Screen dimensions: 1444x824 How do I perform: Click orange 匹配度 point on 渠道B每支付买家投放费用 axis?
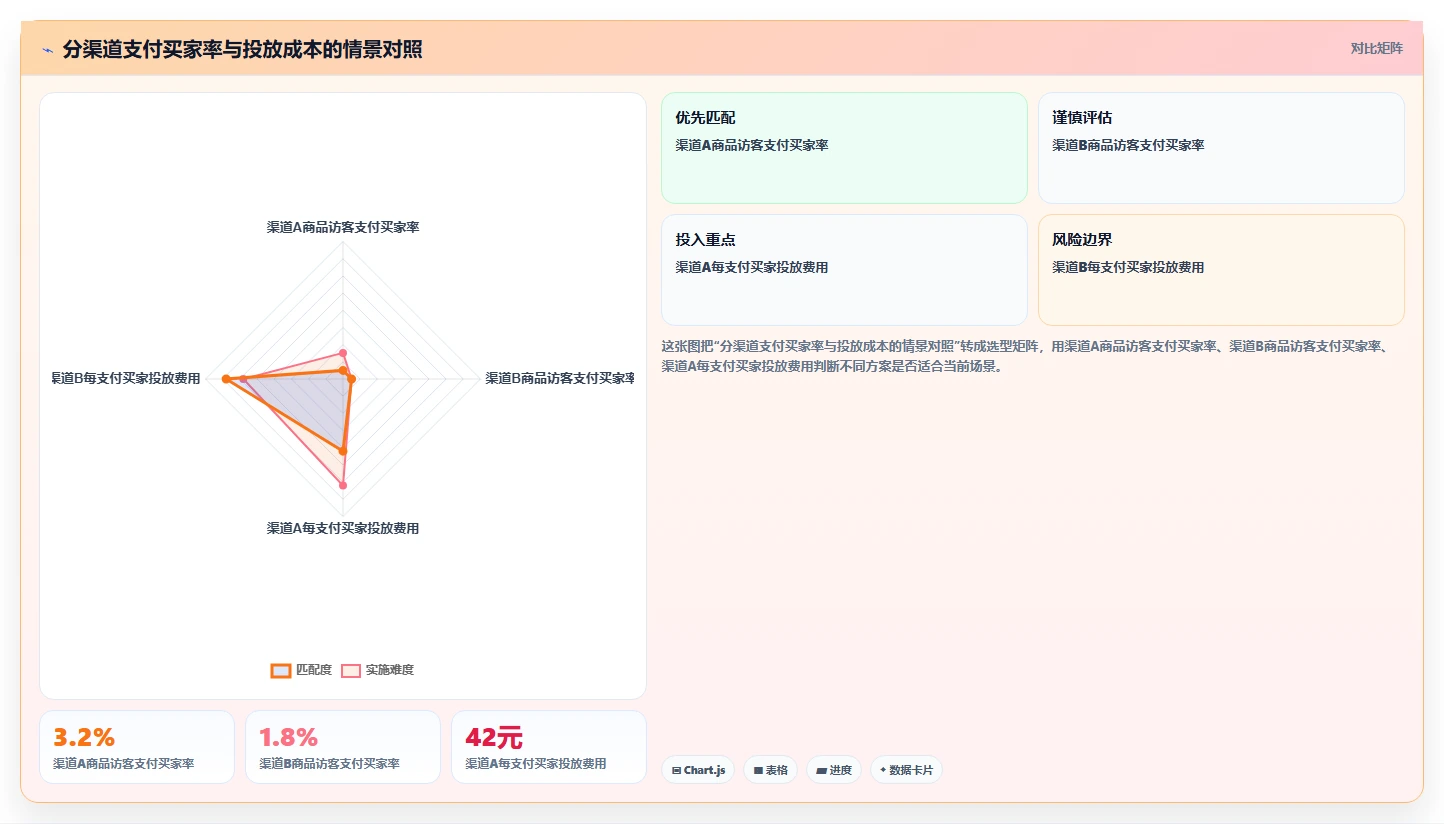pos(226,379)
